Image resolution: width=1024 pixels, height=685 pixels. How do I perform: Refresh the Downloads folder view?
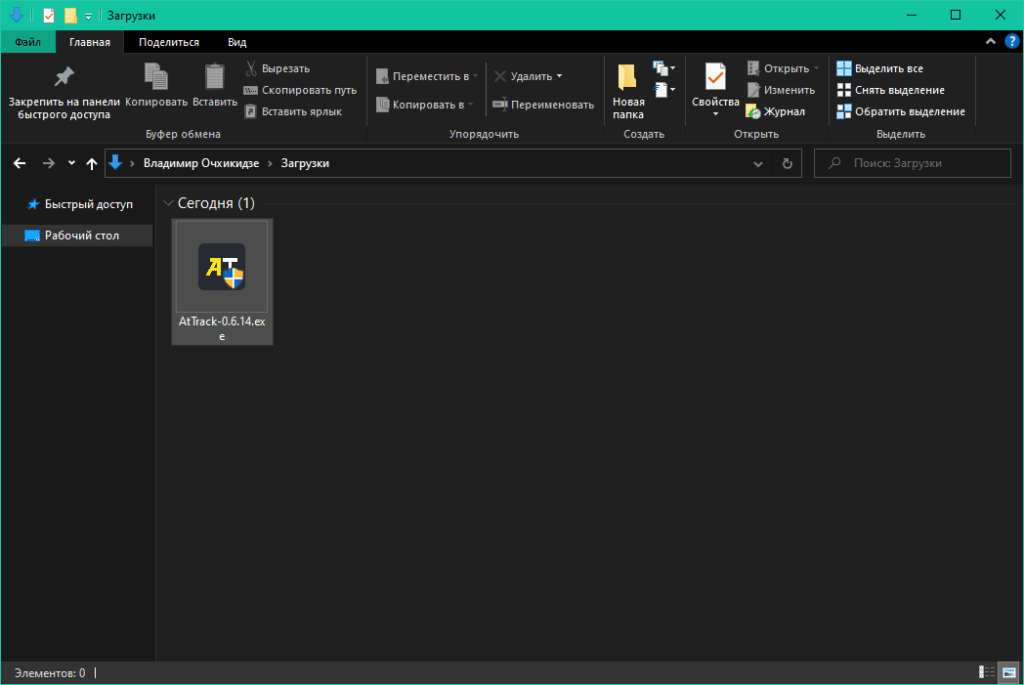click(787, 163)
